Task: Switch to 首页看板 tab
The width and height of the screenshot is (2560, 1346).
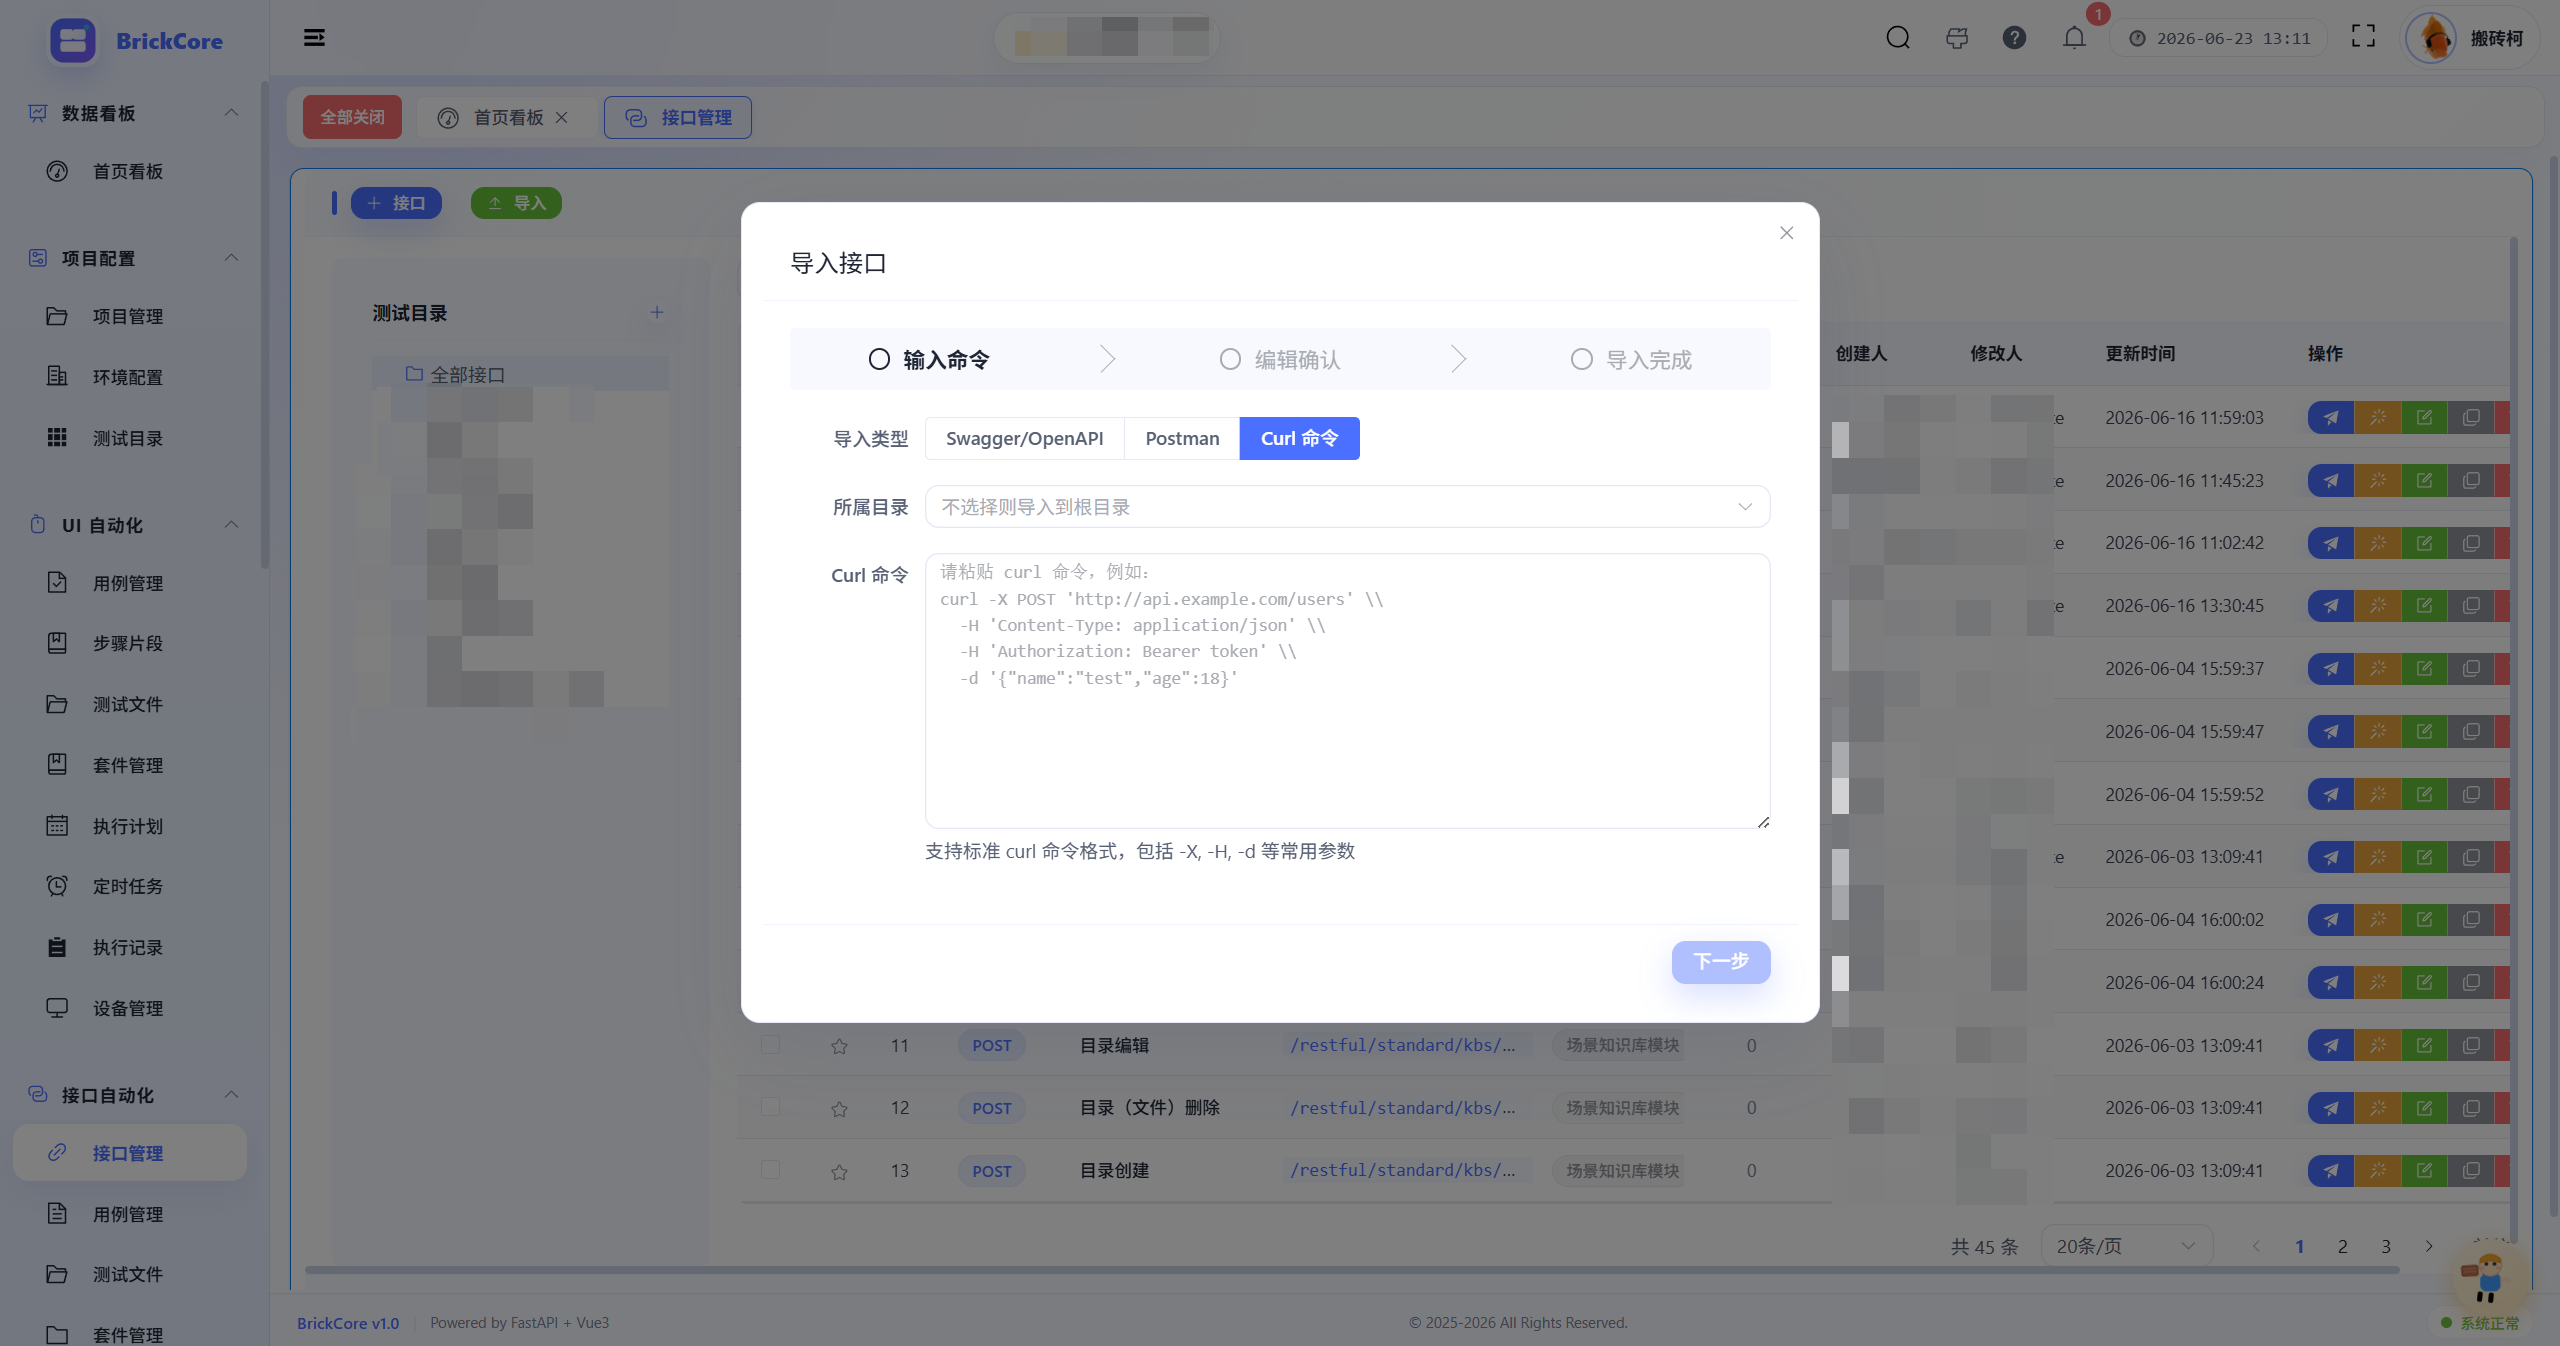Action: (507, 118)
